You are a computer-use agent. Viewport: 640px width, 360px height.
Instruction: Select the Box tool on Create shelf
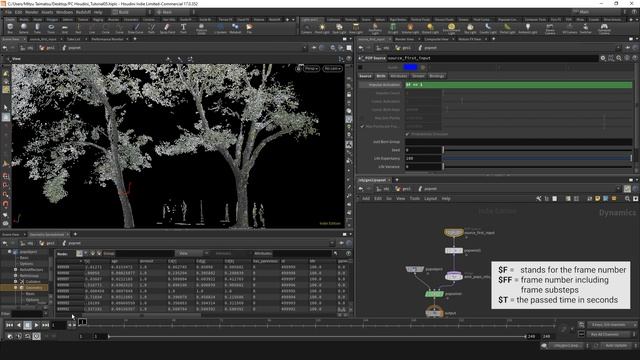[10, 28]
